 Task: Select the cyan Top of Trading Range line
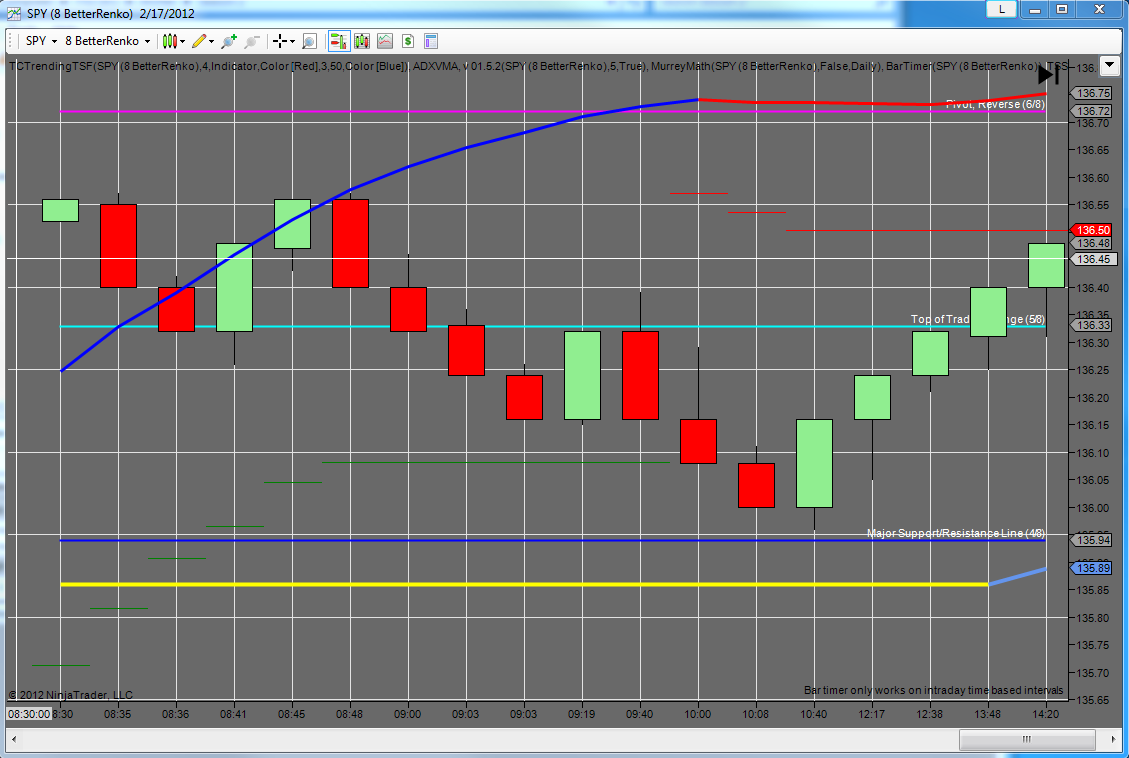click(x=553, y=327)
